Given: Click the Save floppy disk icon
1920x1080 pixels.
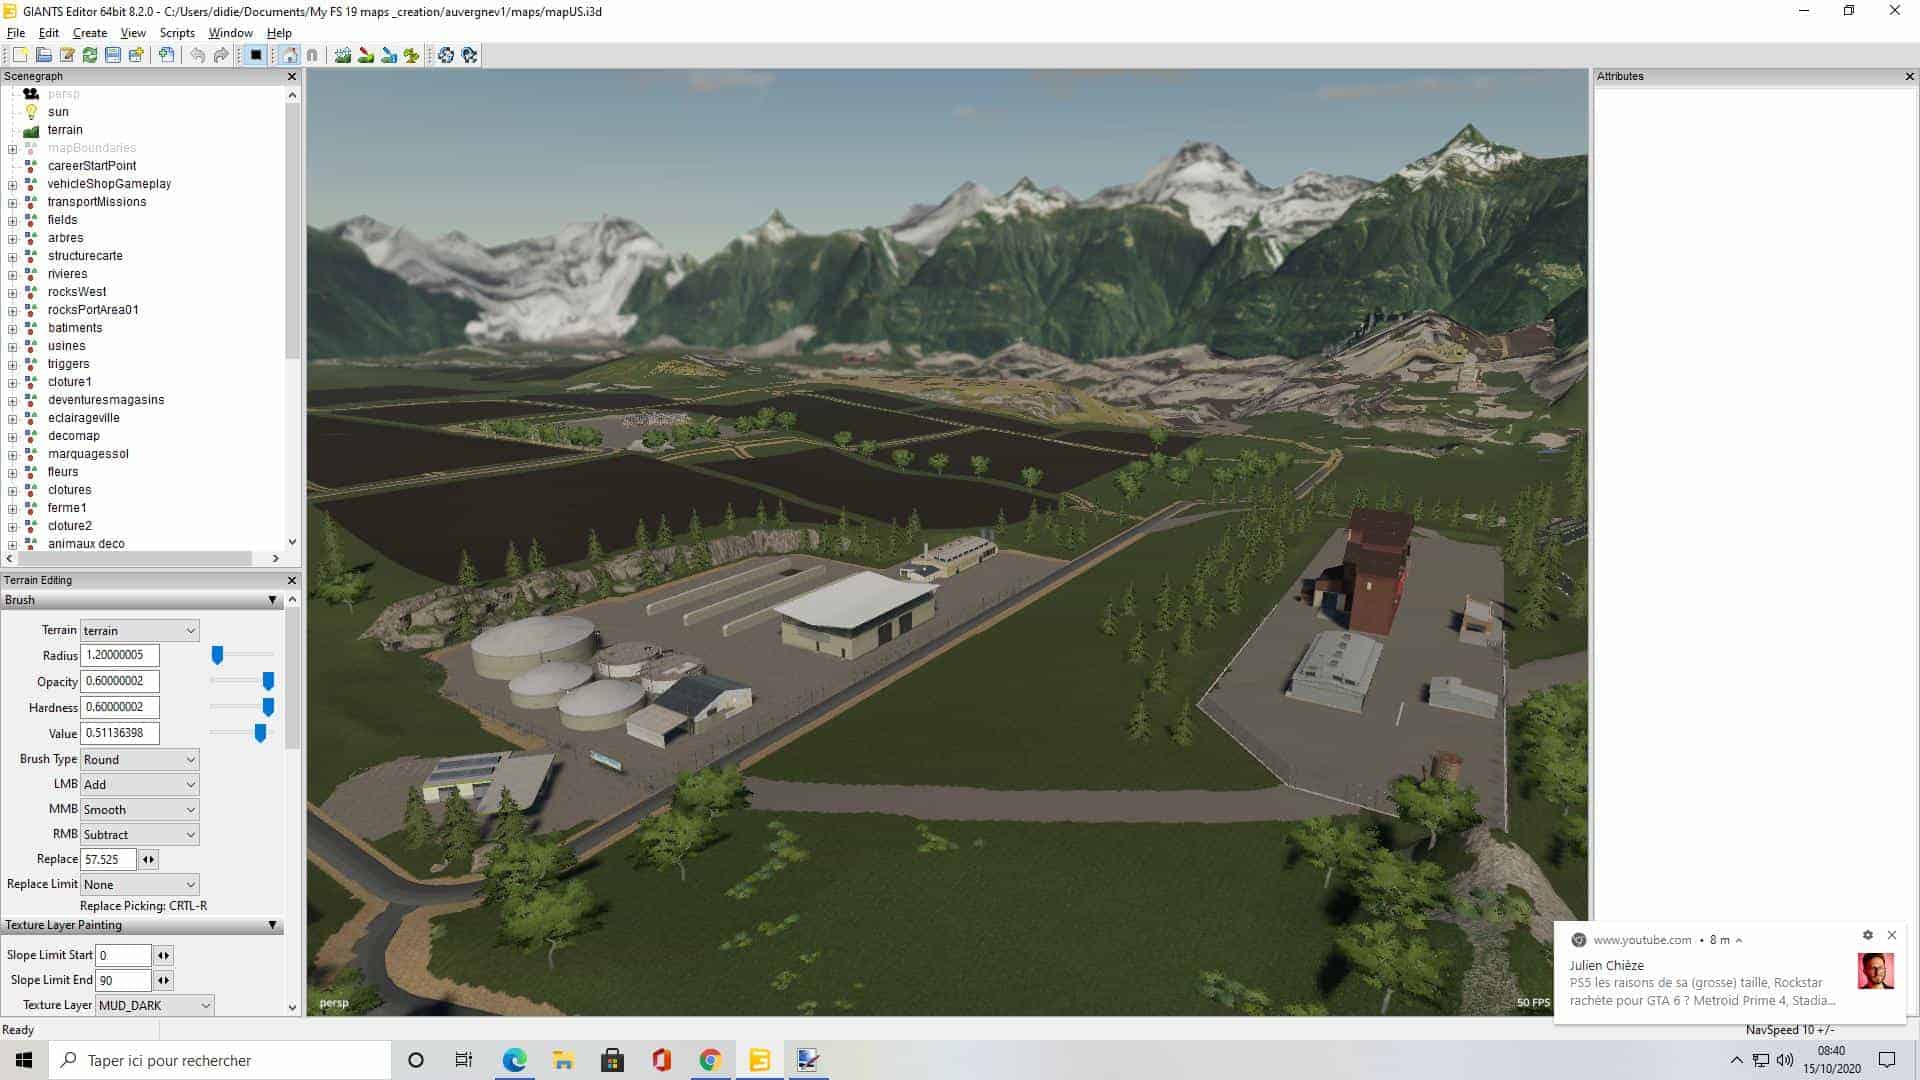Looking at the screenshot, I should [x=113, y=55].
